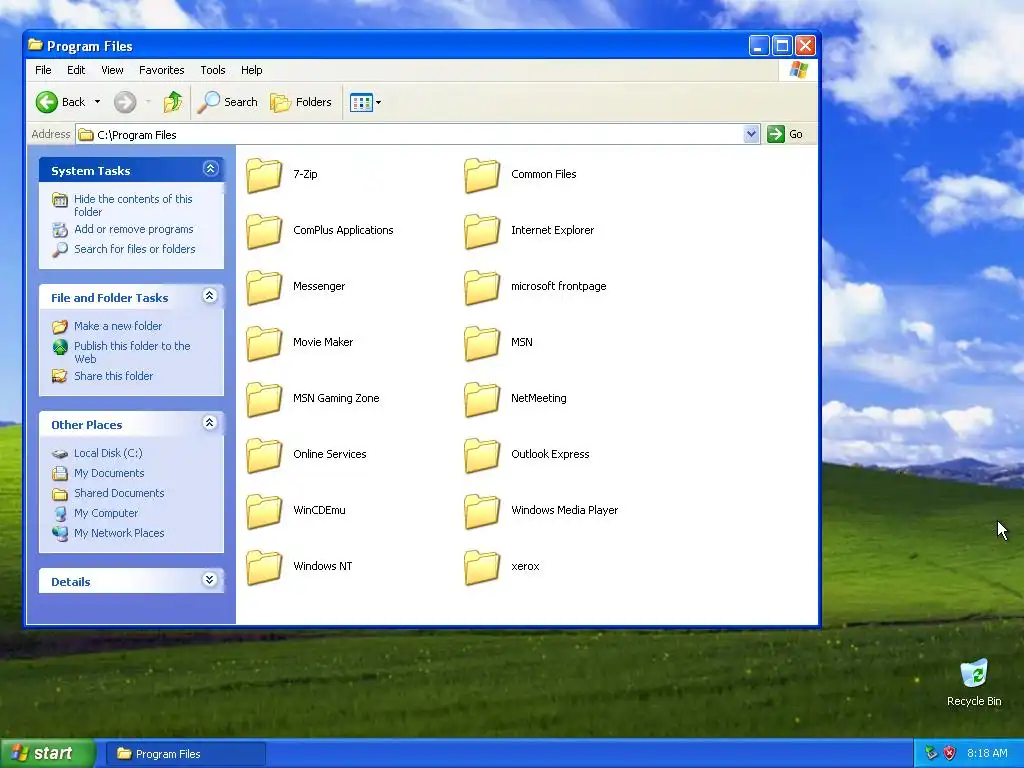This screenshot has width=1024, height=768.
Task: Open the Help menu
Action: pos(251,70)
